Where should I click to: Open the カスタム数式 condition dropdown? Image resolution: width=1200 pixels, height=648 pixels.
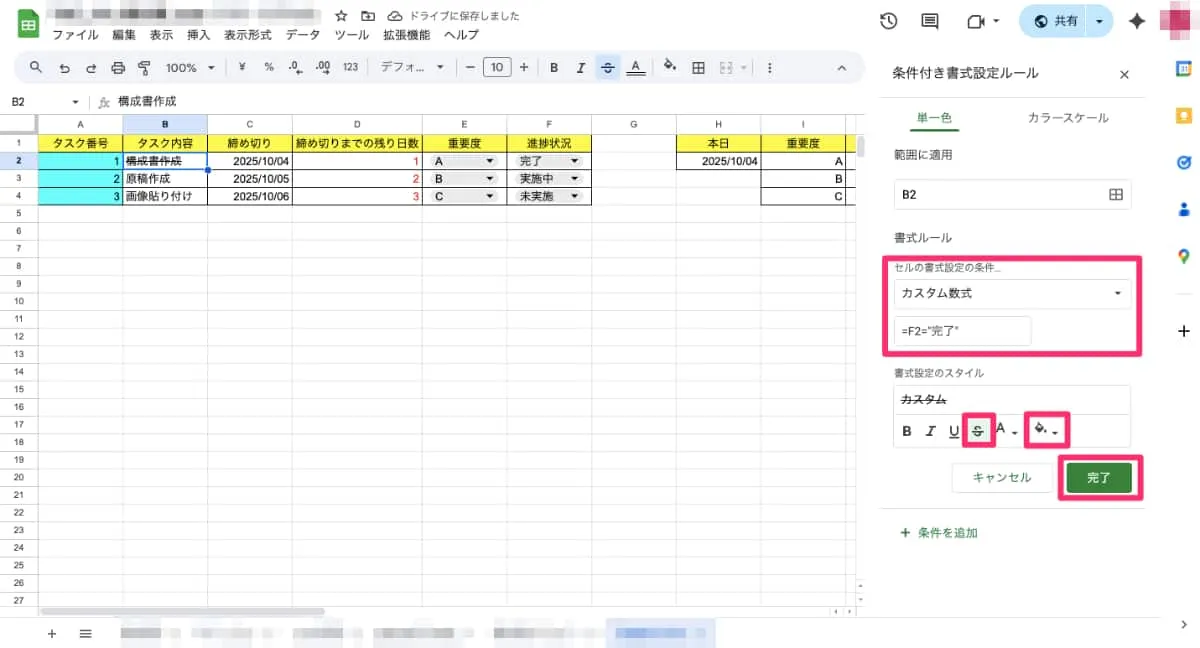click(x=1012, y=293)
